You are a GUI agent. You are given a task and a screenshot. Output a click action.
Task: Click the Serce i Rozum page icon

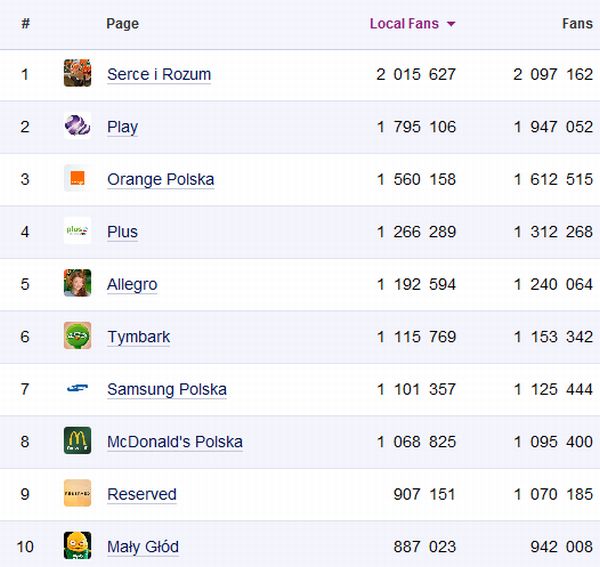click(x=77, y=73)
